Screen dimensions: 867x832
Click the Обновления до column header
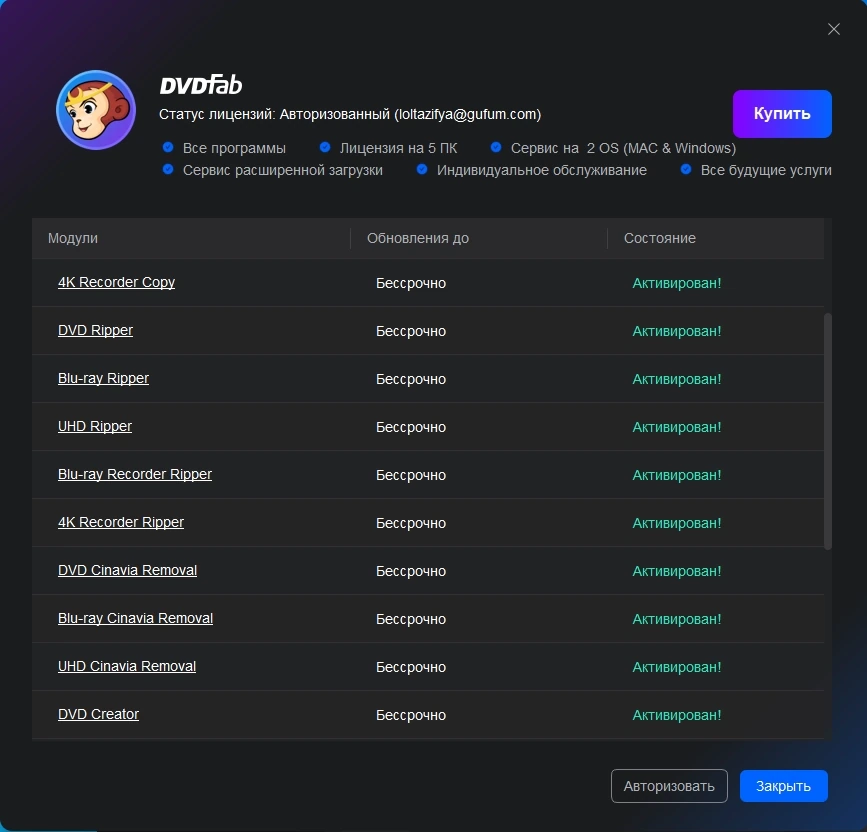coord(417,238)
